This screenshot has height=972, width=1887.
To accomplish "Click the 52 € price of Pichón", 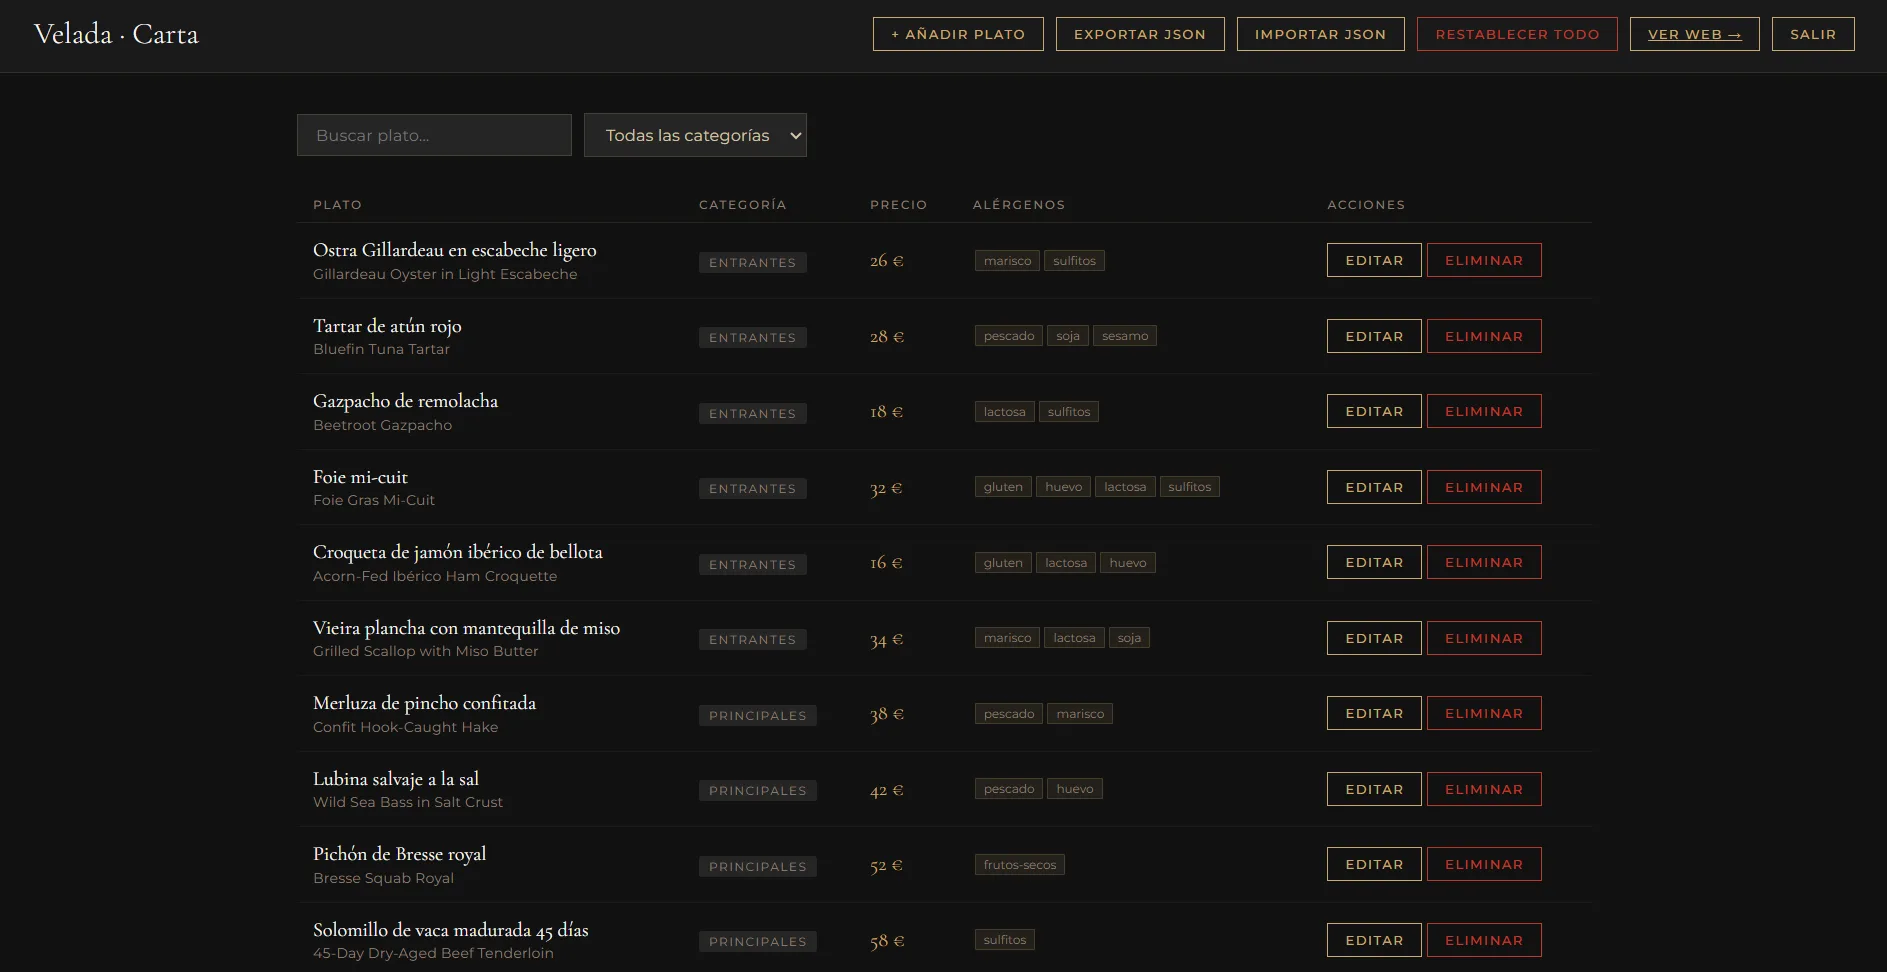I will tap(886, 865).
